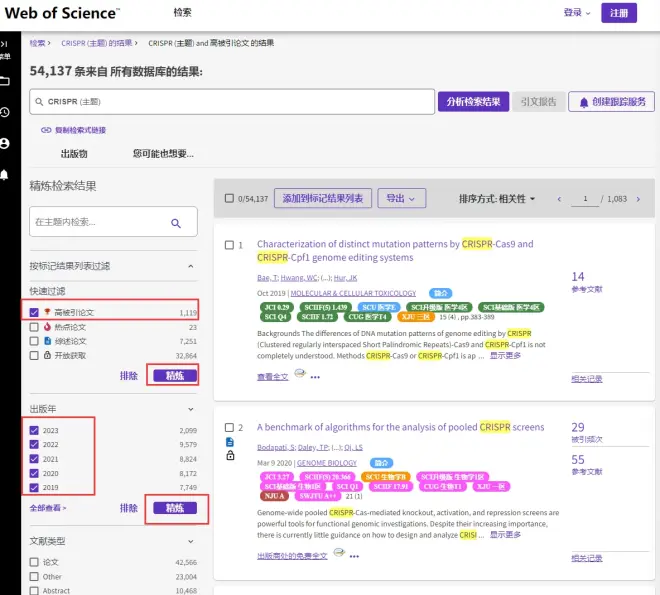Open the user profile sidebar icon
The width and height of the screenshot is (660, 595).
click(x=4, y=143)
